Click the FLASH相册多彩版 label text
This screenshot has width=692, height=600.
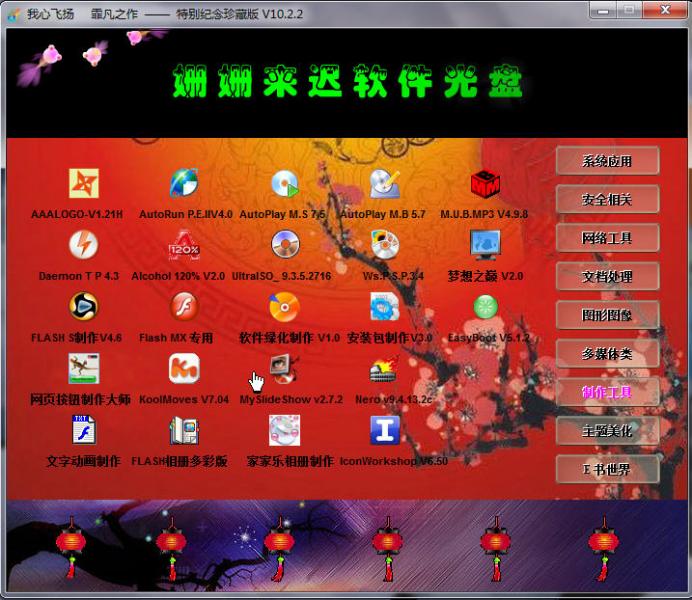click(x=180, y=461)
